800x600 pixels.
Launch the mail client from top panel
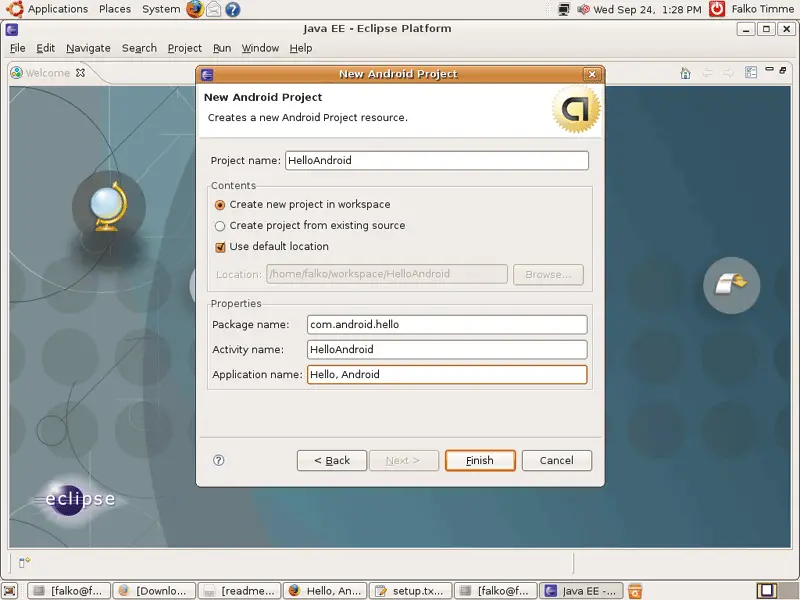click(x=214, y=9)
